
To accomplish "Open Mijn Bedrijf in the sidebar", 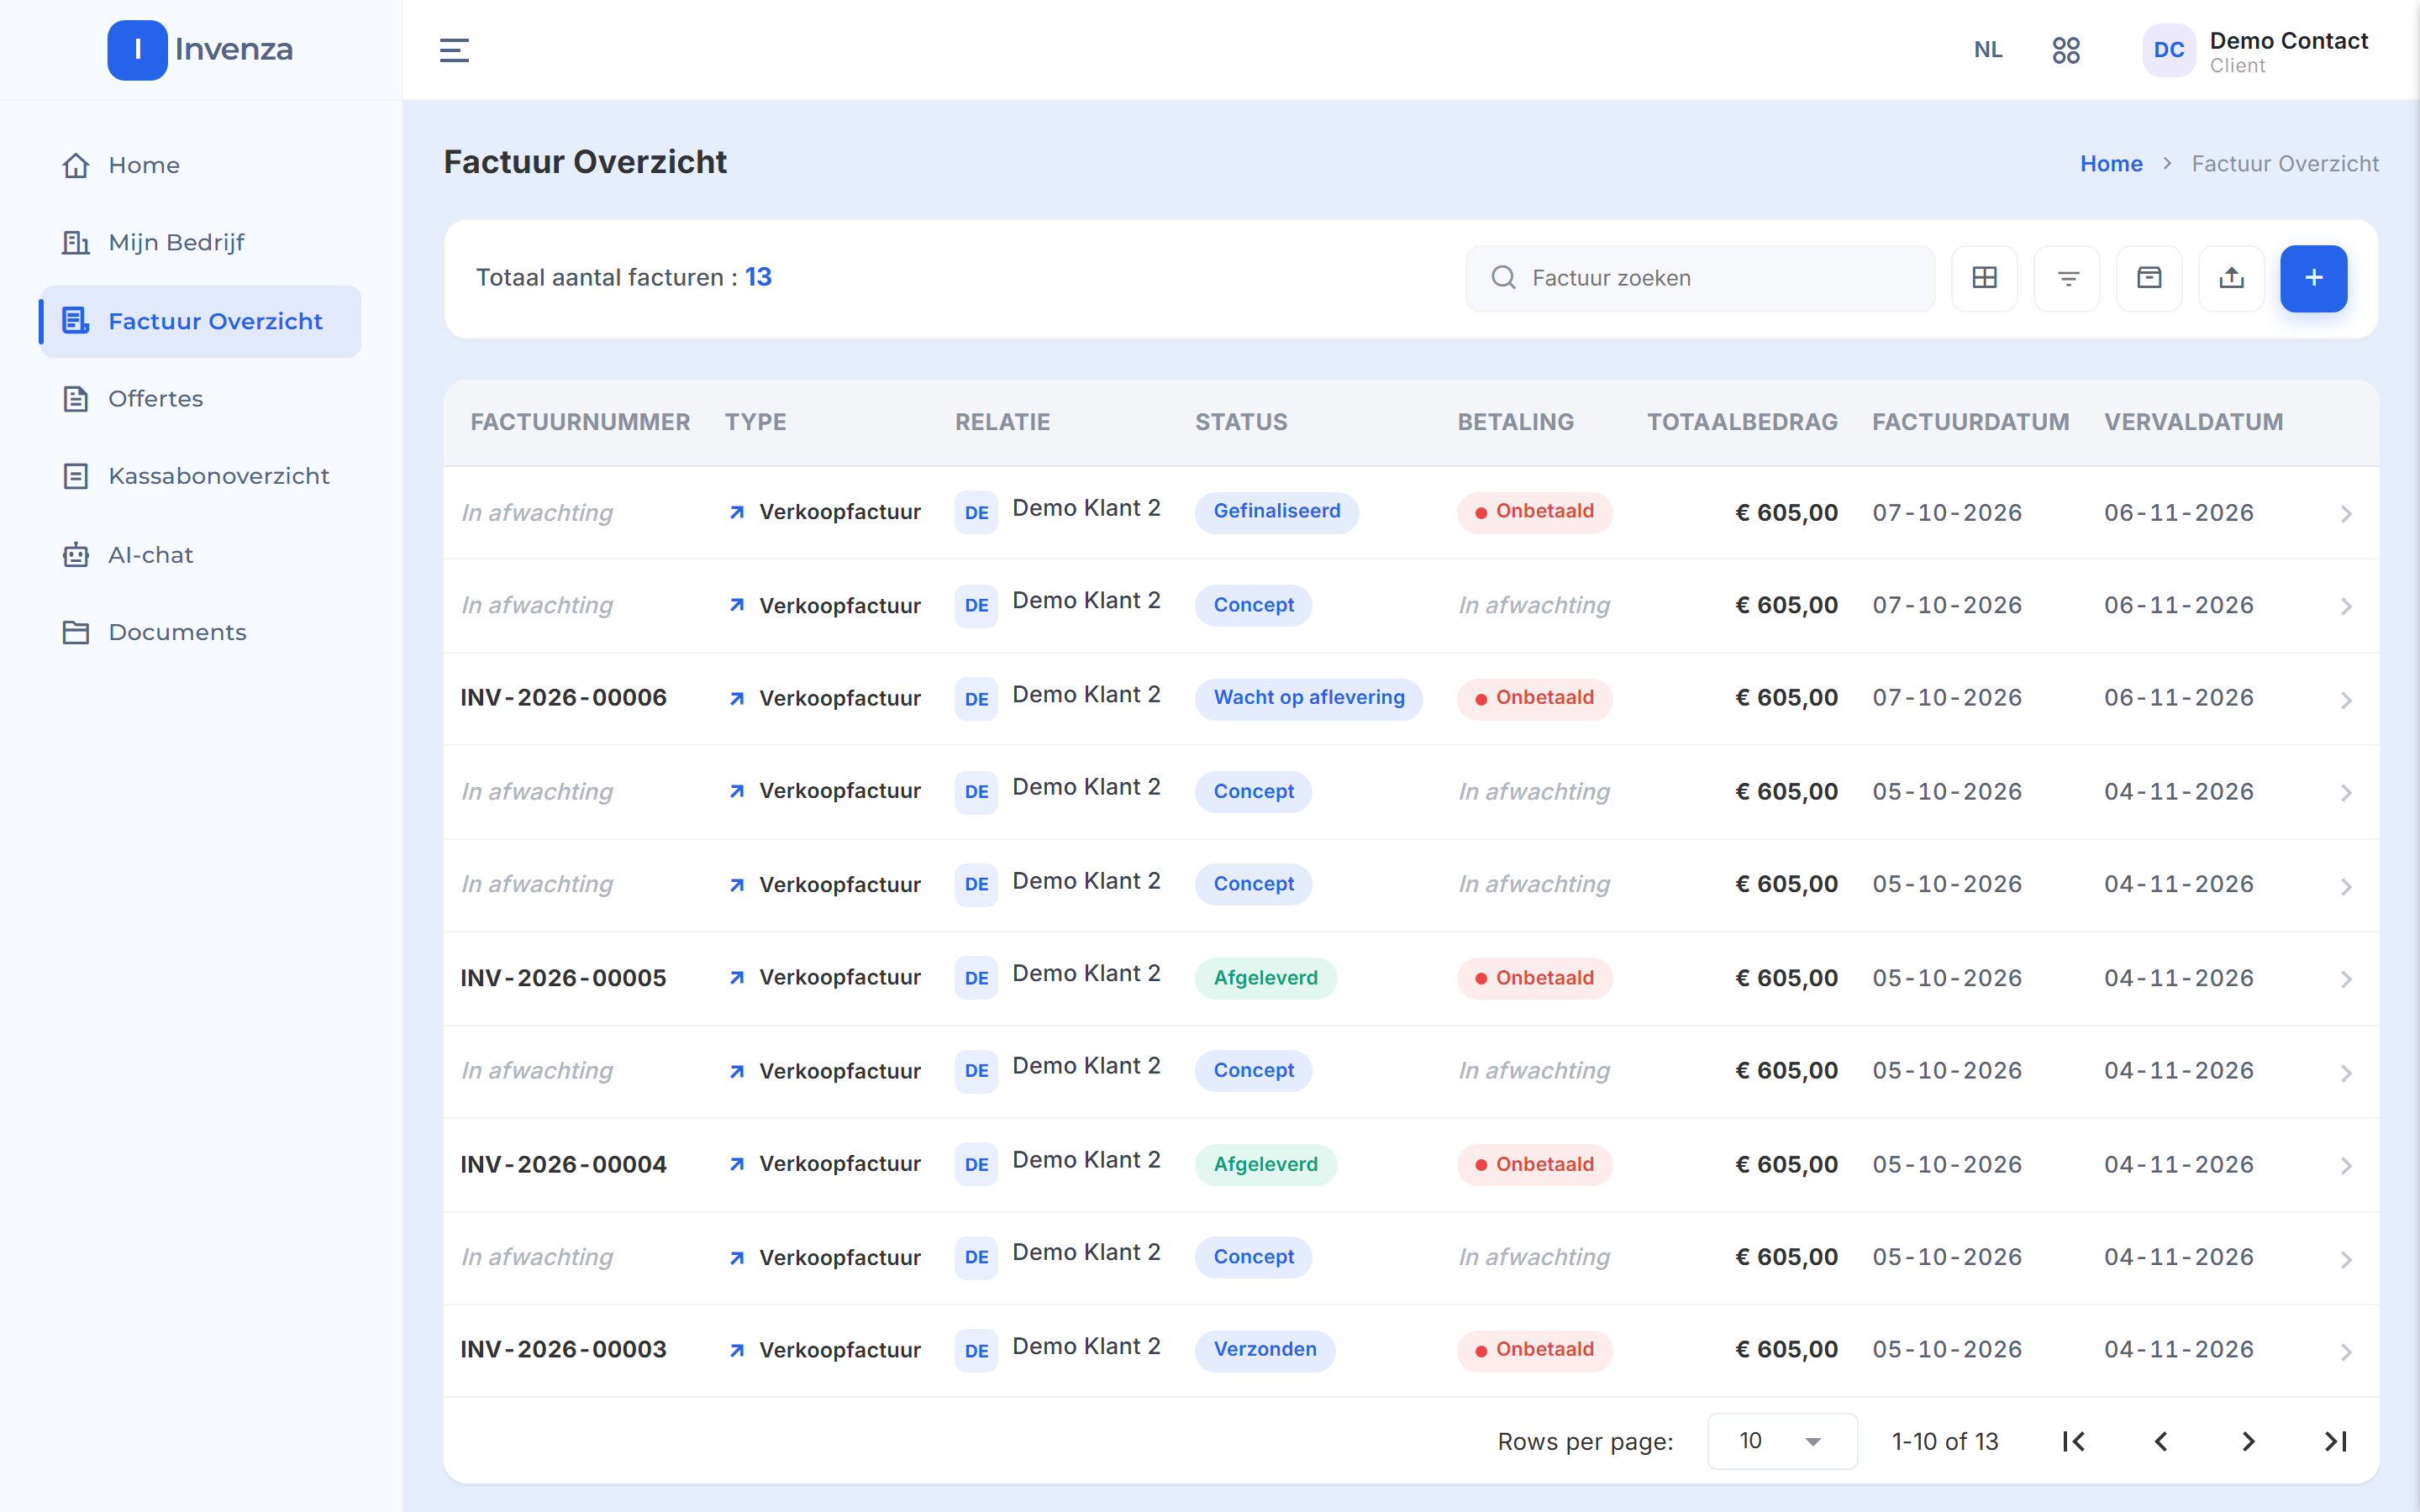I will 200,243.
